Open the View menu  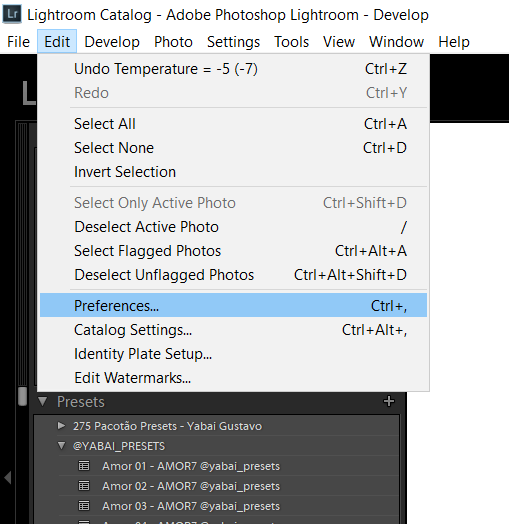tap(339, 42)
